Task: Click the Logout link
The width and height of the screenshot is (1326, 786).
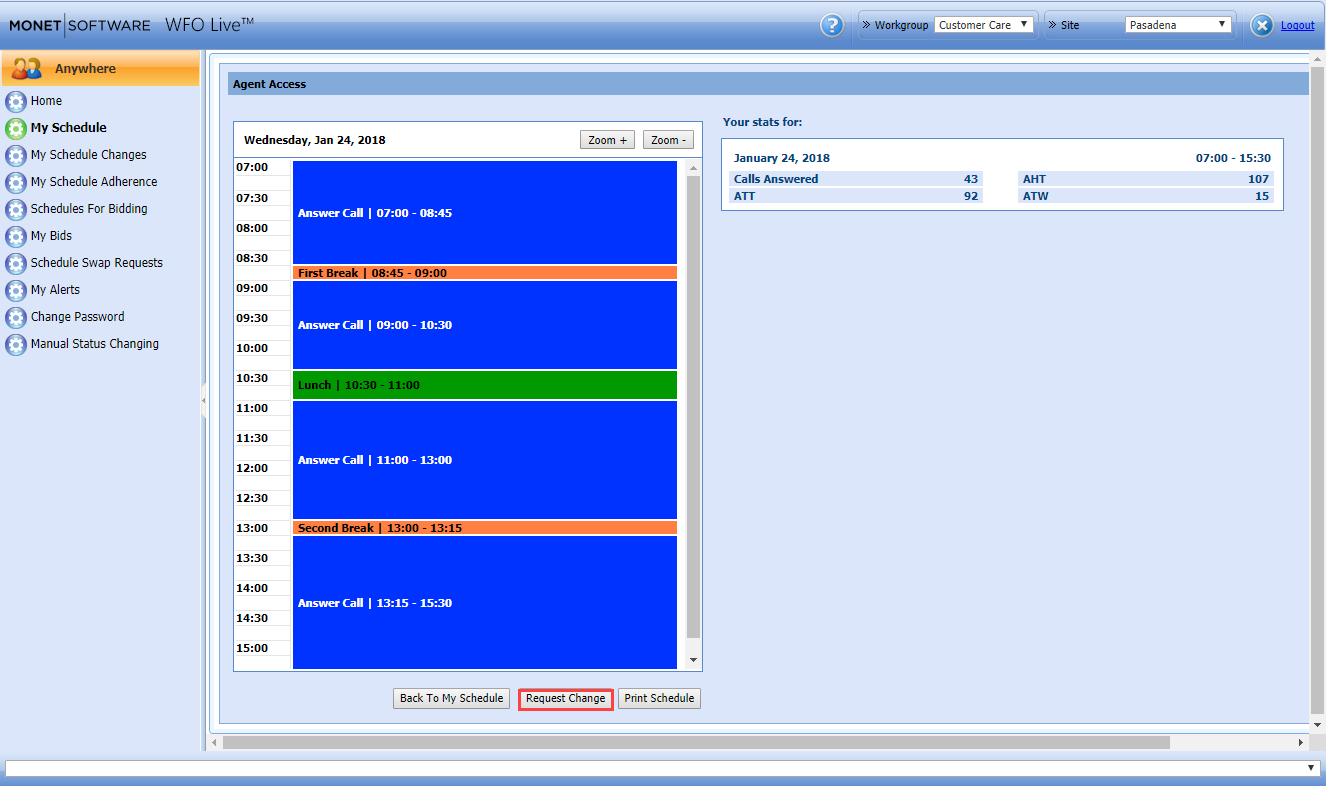Action: coord(1297,26)
